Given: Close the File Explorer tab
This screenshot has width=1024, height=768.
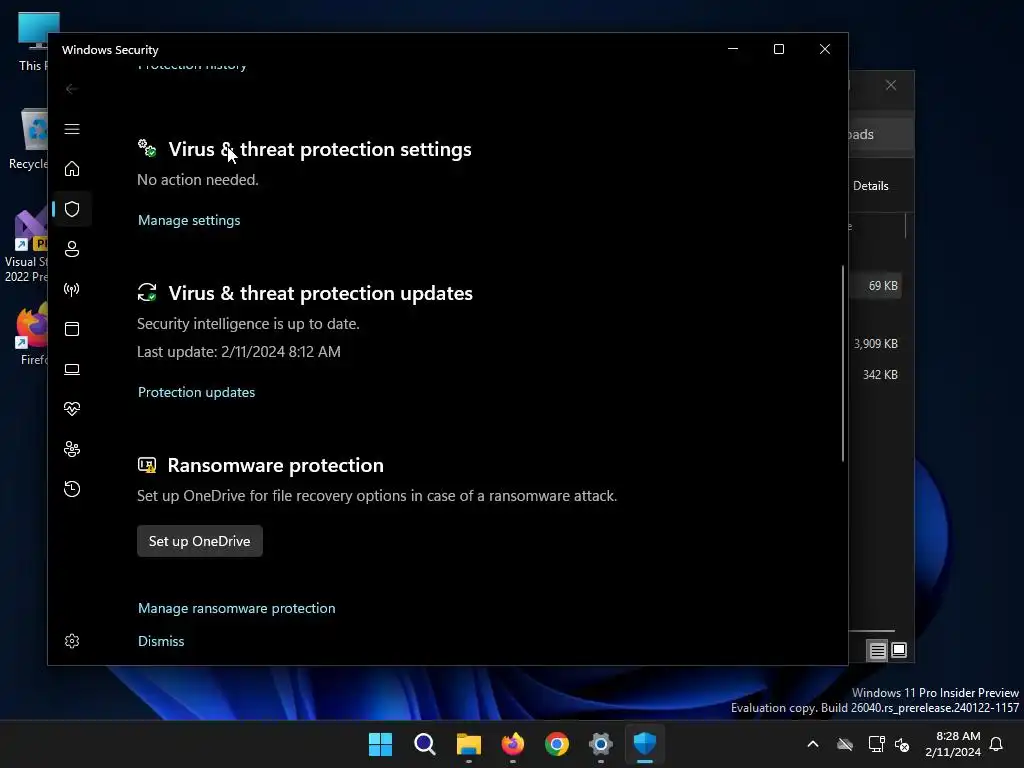Looking at the screenshot, I should point(891,86).
